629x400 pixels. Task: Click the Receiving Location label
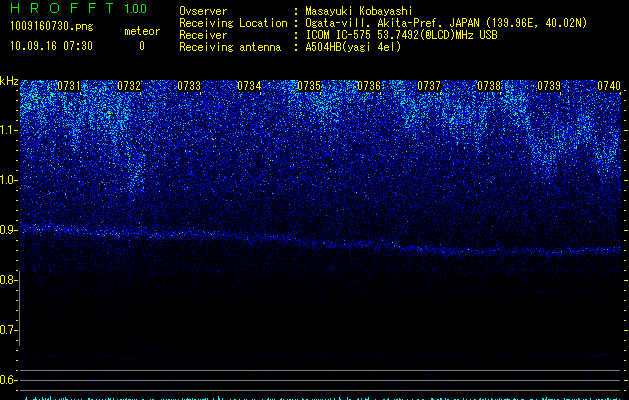(x=233, y=23)
